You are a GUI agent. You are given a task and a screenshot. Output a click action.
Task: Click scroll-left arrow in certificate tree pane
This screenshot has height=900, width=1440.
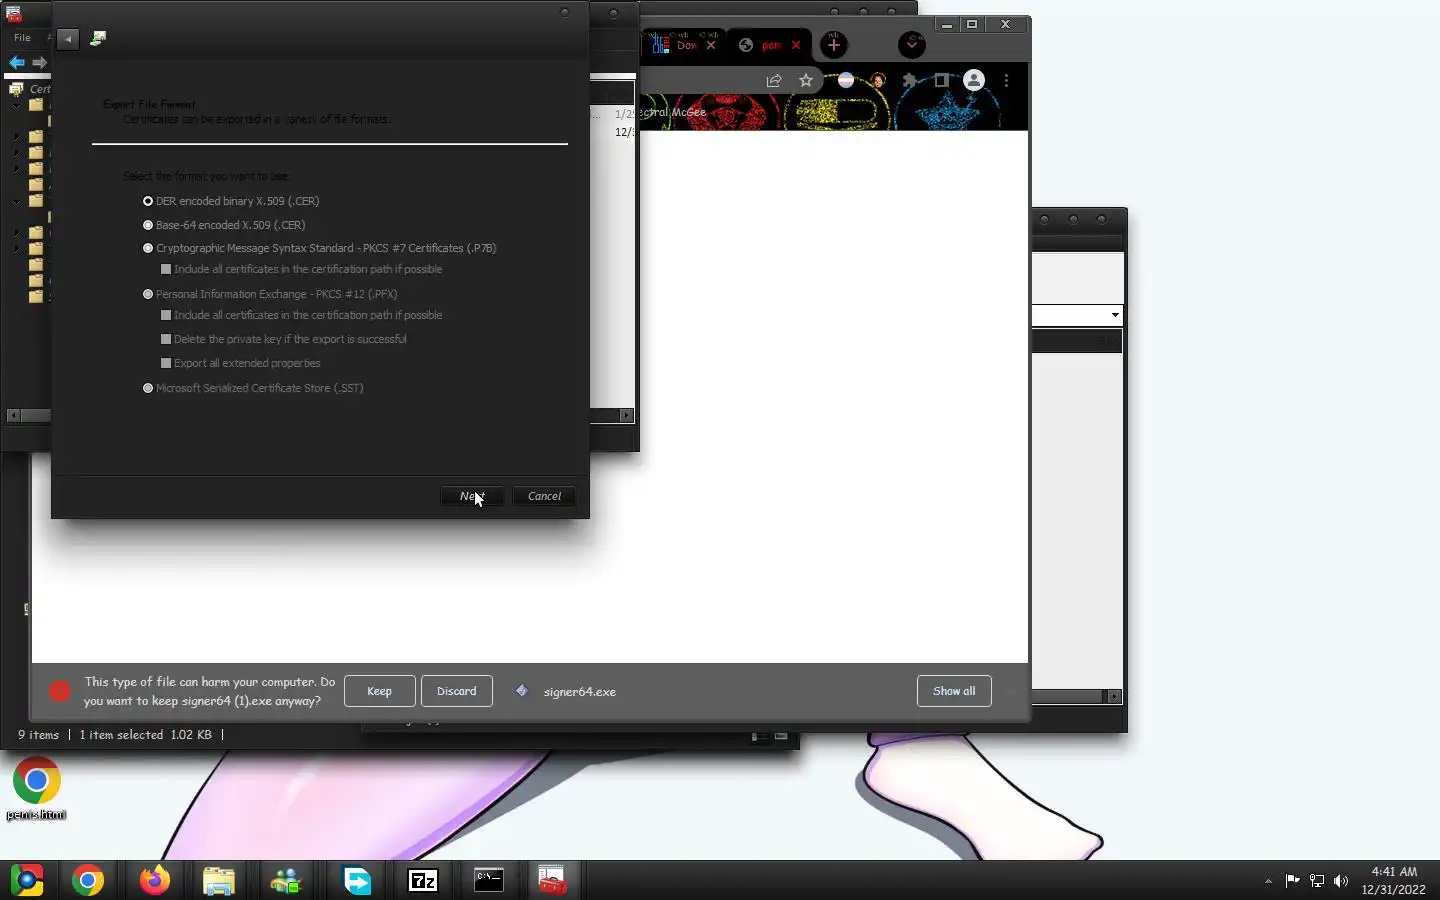point(13,415)
